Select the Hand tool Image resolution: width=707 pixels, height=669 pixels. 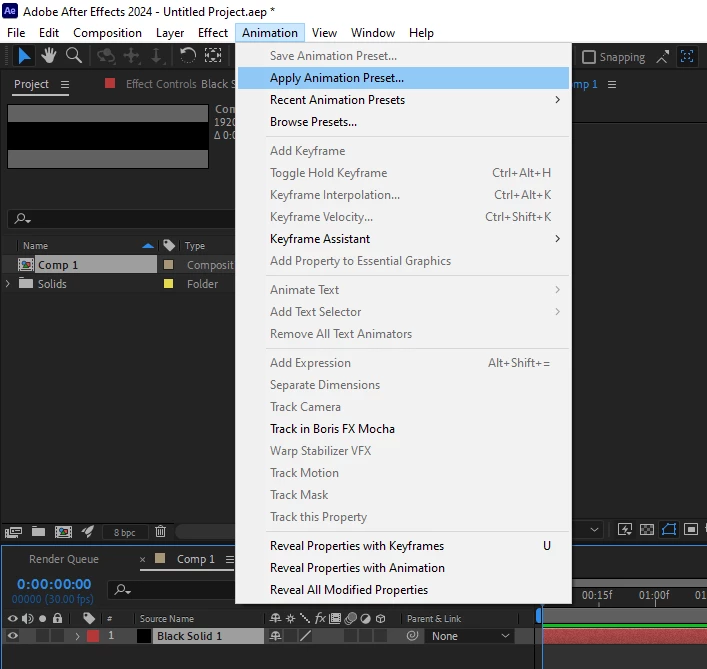pos(49,56)
